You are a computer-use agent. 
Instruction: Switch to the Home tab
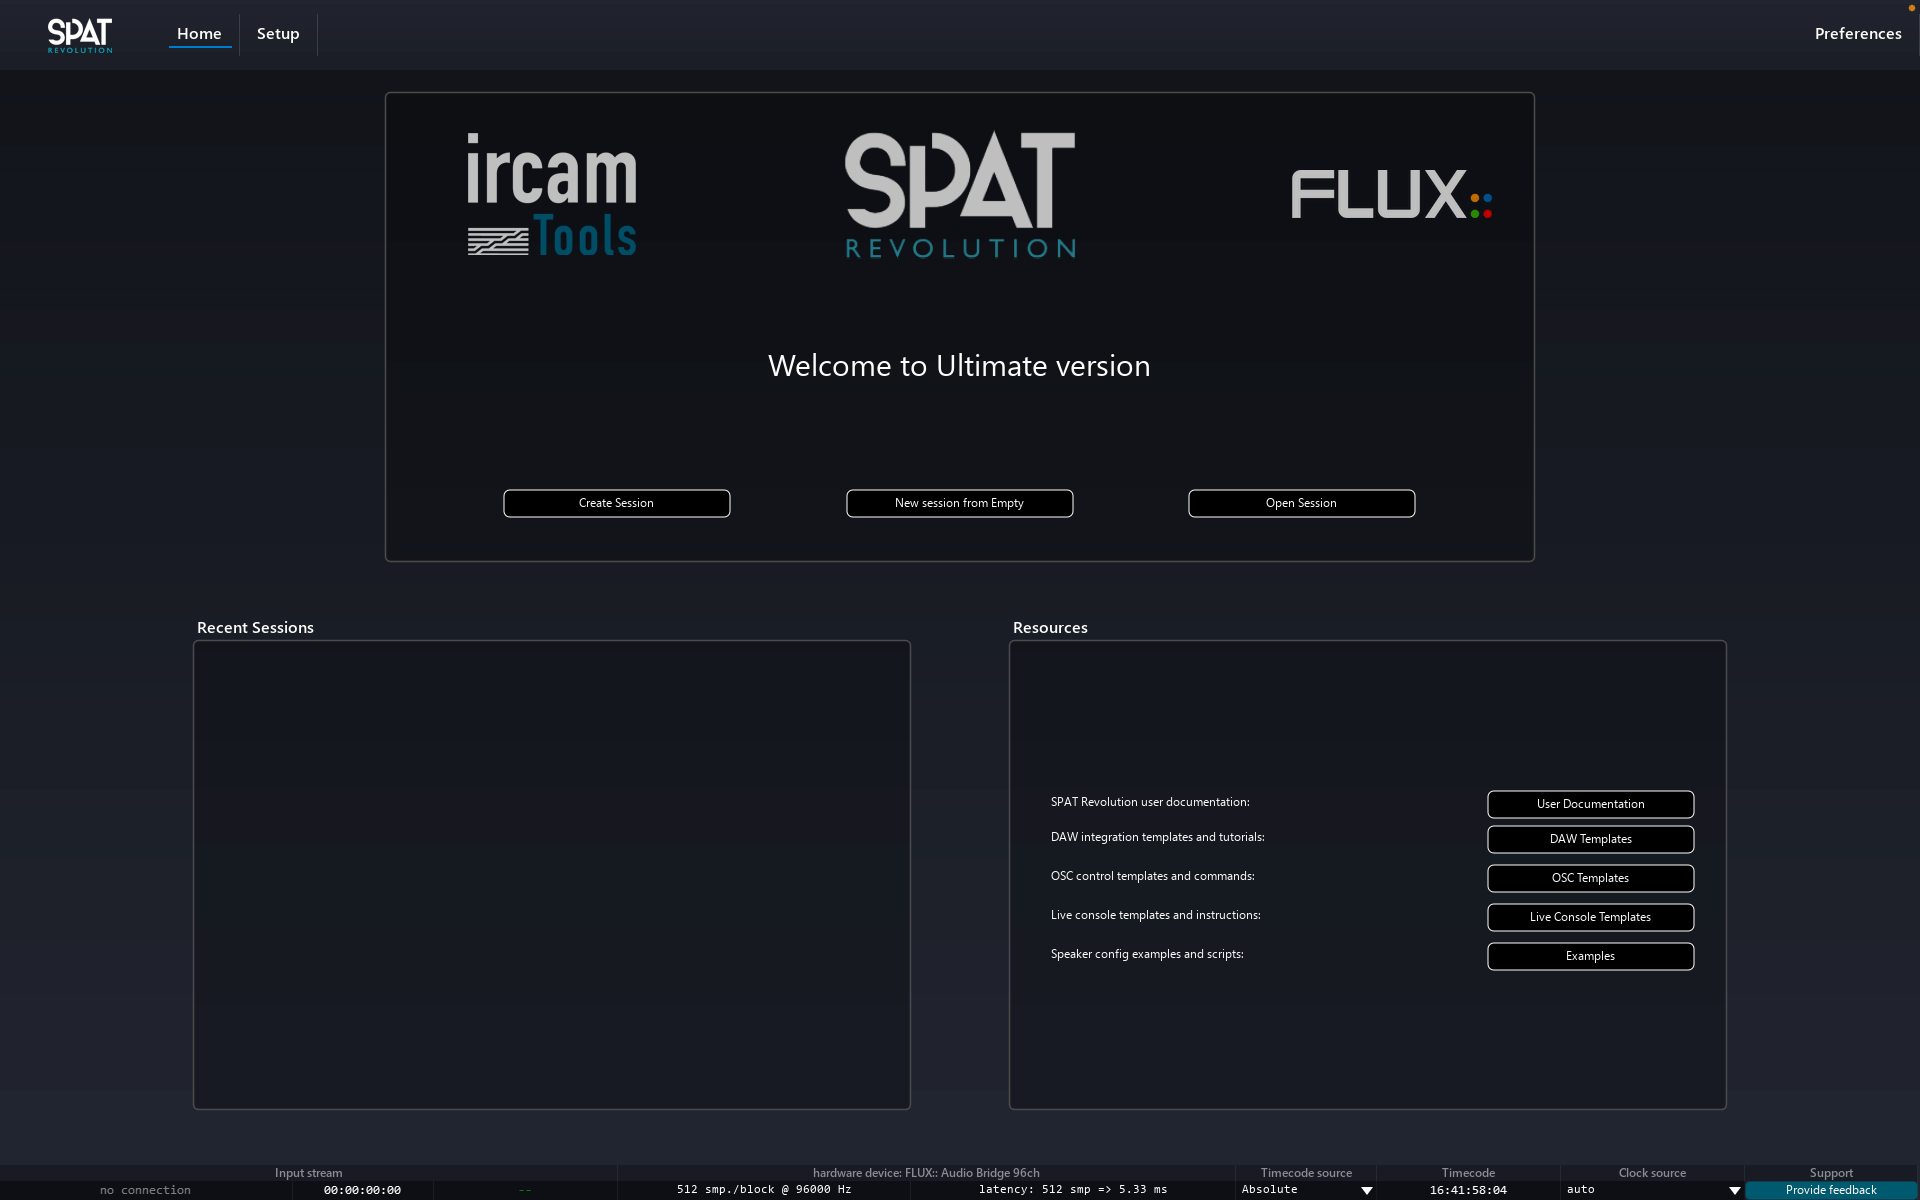click(199, 34)
